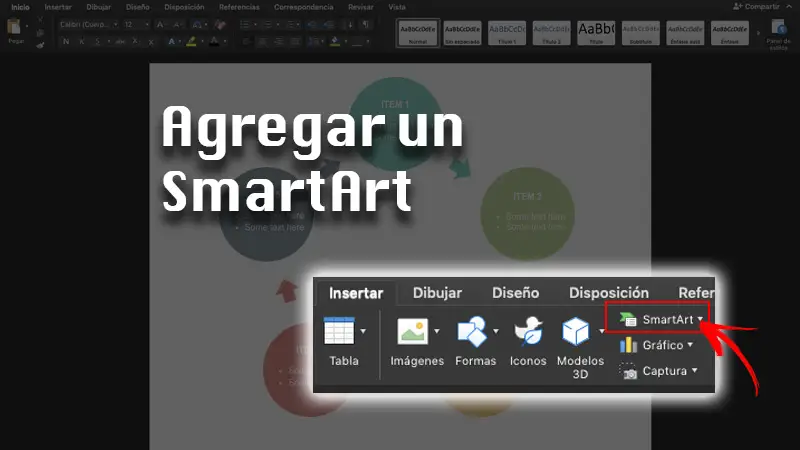Click the Pegar paste icon
This screenshot has height=450, width=800.
tap(15, 27)
